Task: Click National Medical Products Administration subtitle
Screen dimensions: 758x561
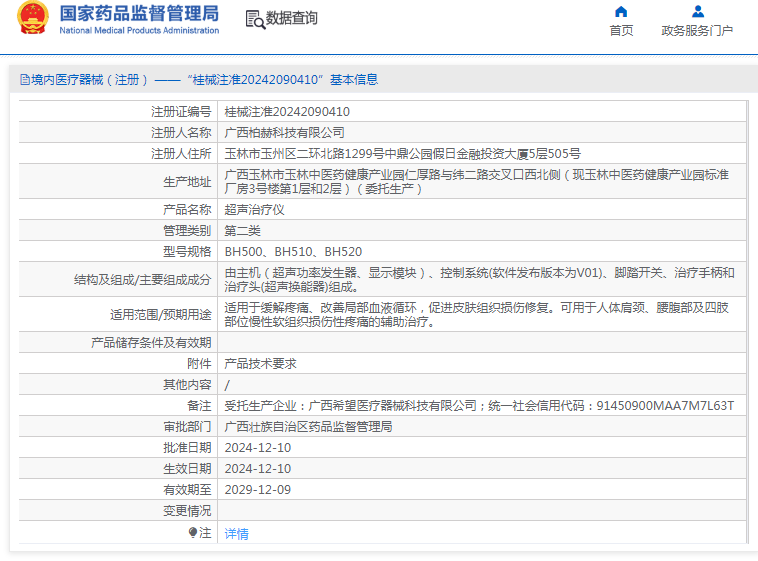Action: (x=139, y=30)
